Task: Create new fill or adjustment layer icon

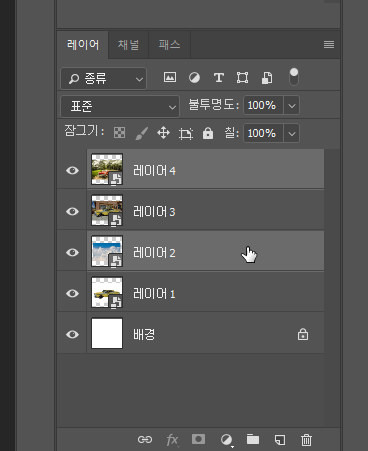Action: pos(227,440)
